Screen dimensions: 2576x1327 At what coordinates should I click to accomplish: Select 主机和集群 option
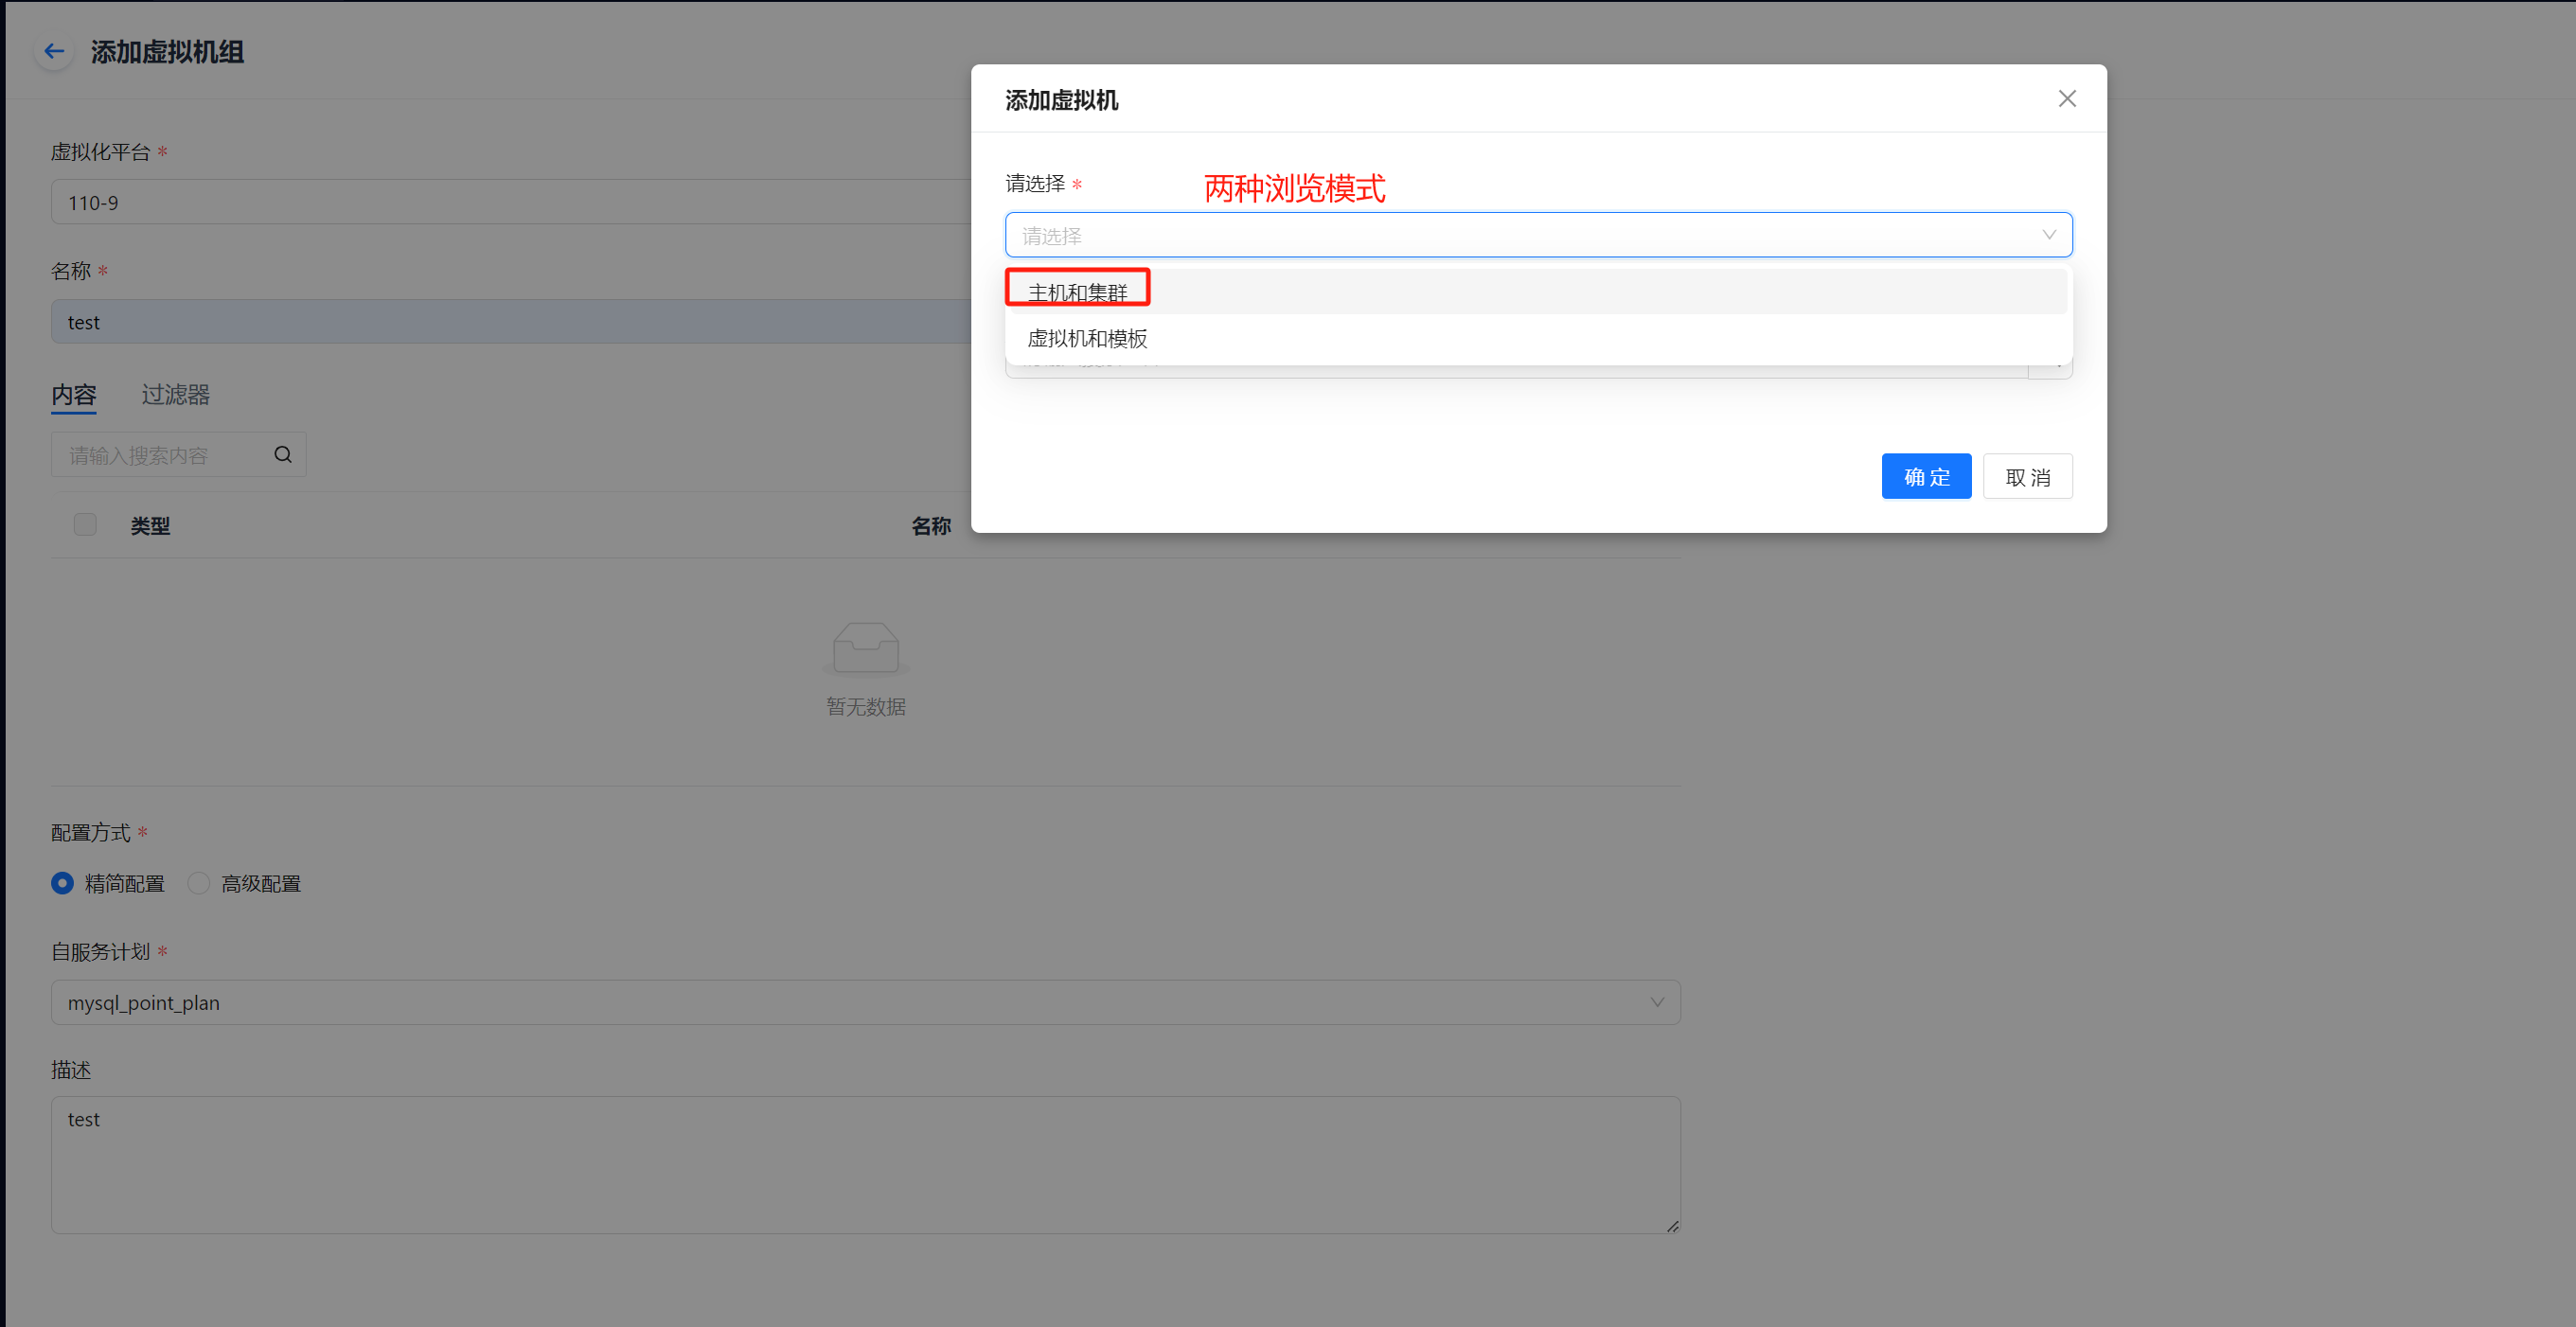pyautogui.click(x=1077, y=292)
